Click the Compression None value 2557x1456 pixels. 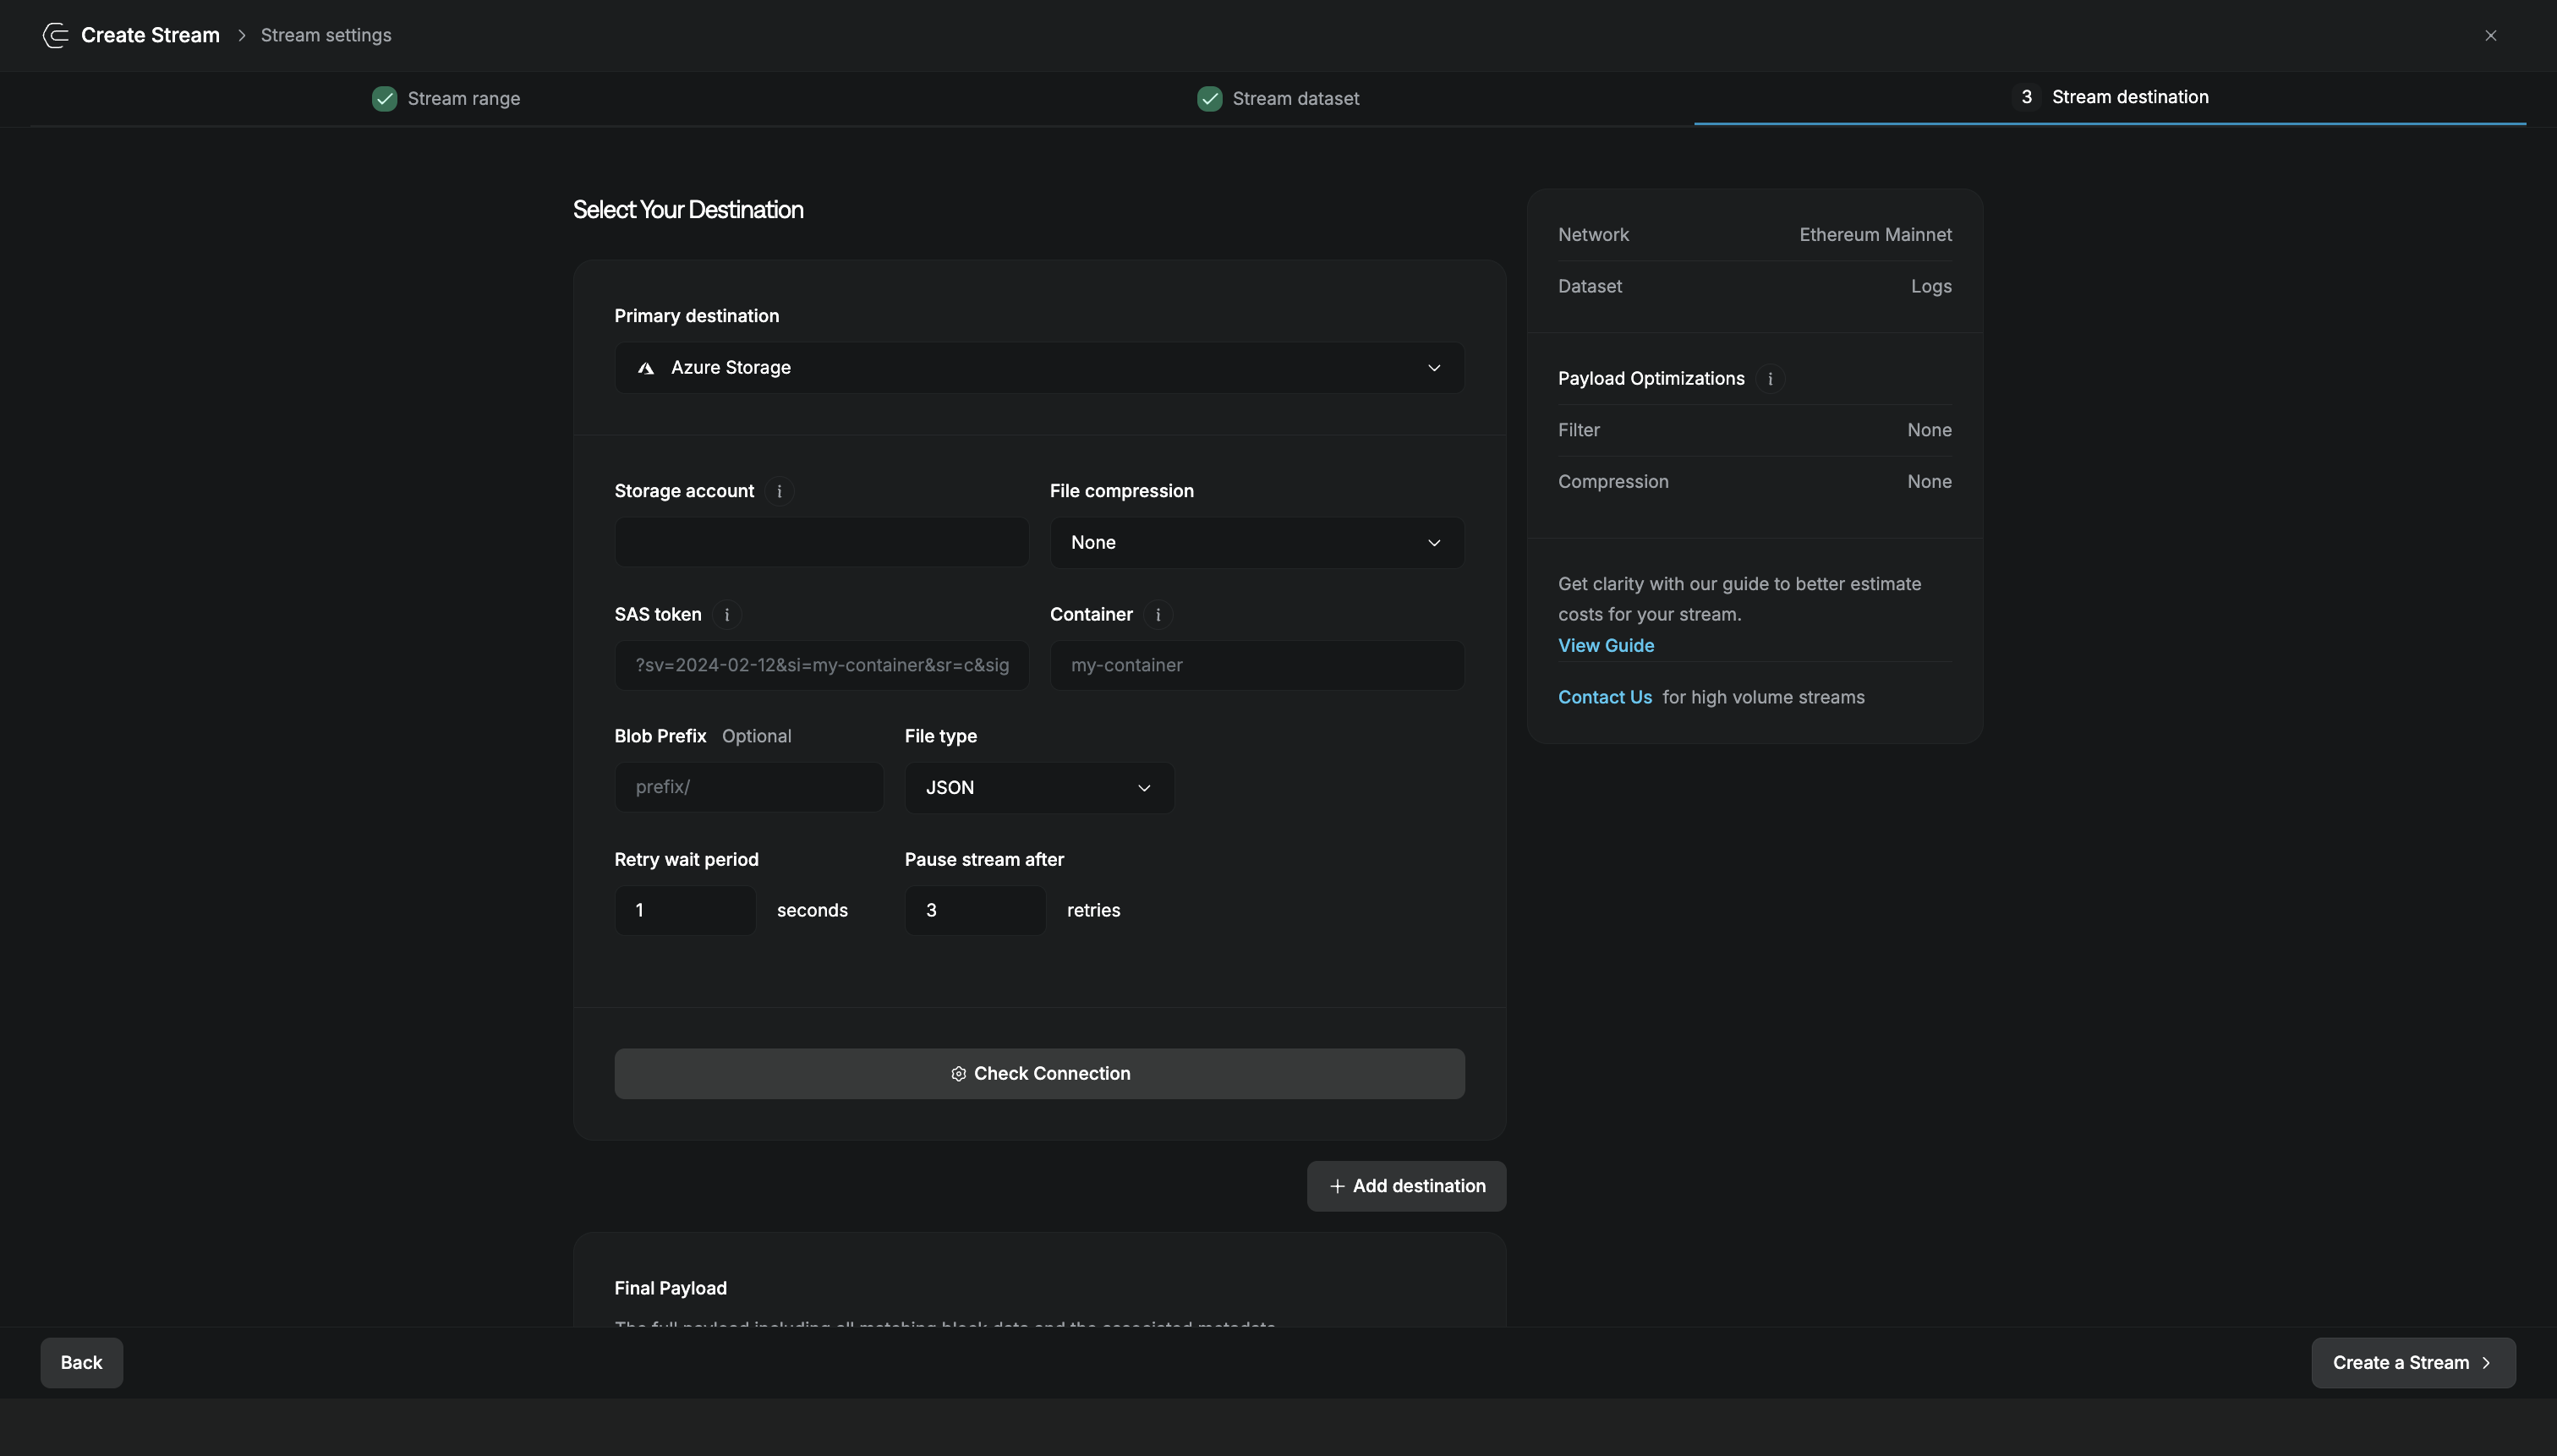pyautogui.click(x=1929, y=482)
